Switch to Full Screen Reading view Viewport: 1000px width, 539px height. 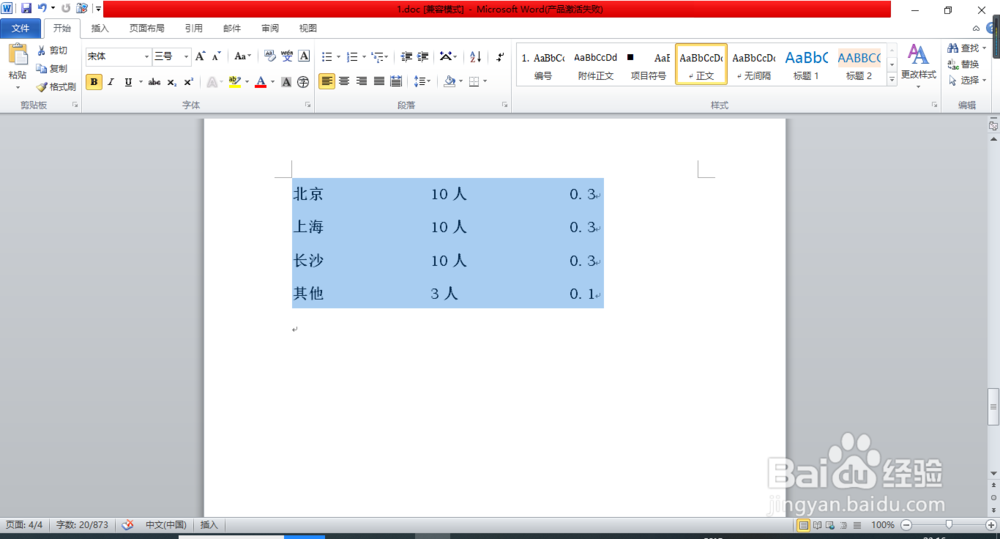(x=817, y=525)
